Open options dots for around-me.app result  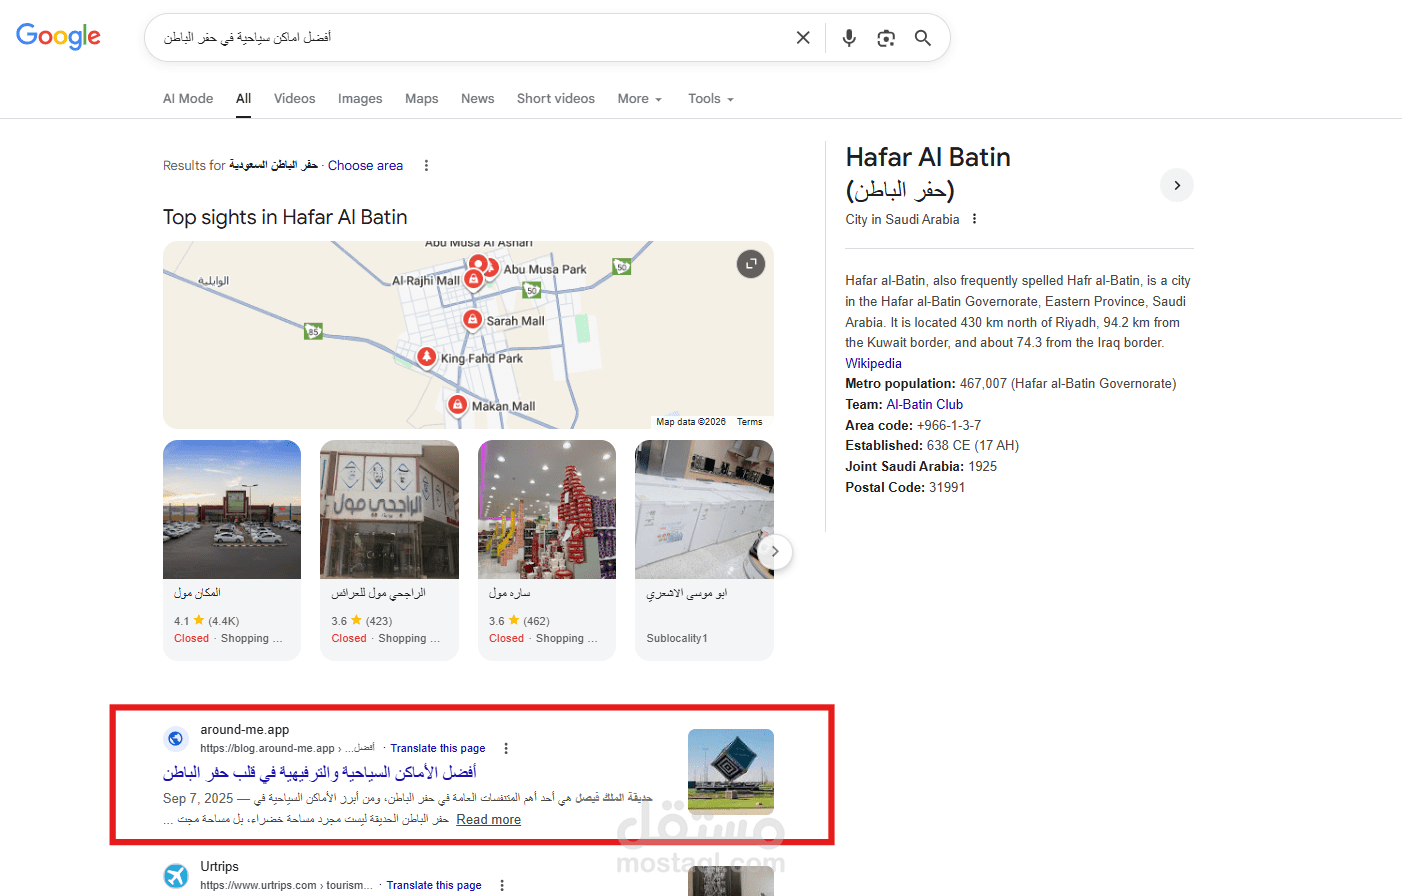pyautogui.click(x=506, y=748)
